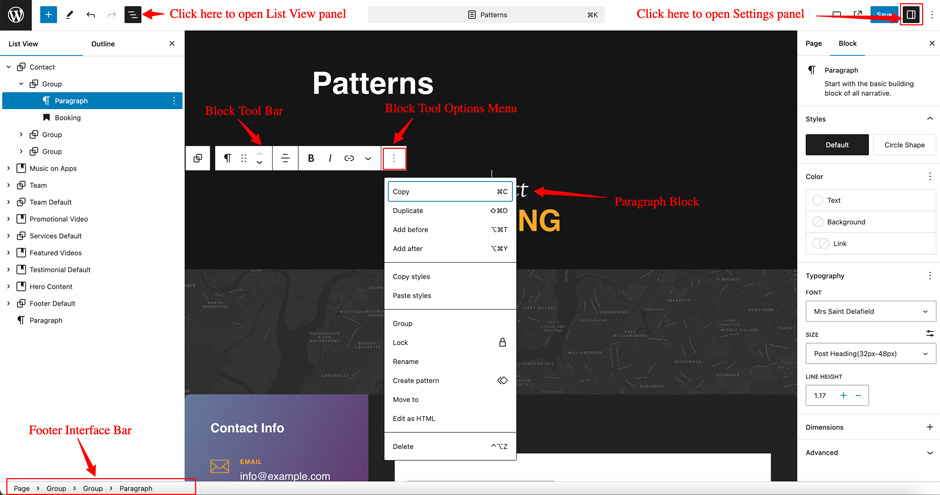Toggle bold formatting in block toolbar

click(x=311, y=158)
